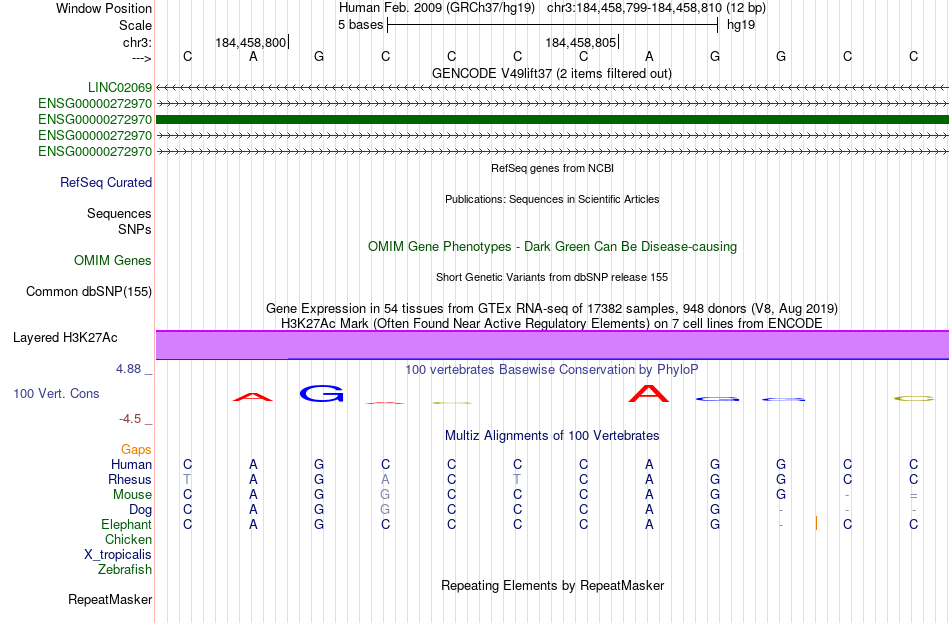Image resolution: width=950 pixels, height=623 pixels.
Task: Click the 4.88 PhyloP upper scale value
Action: coord(128,368)
